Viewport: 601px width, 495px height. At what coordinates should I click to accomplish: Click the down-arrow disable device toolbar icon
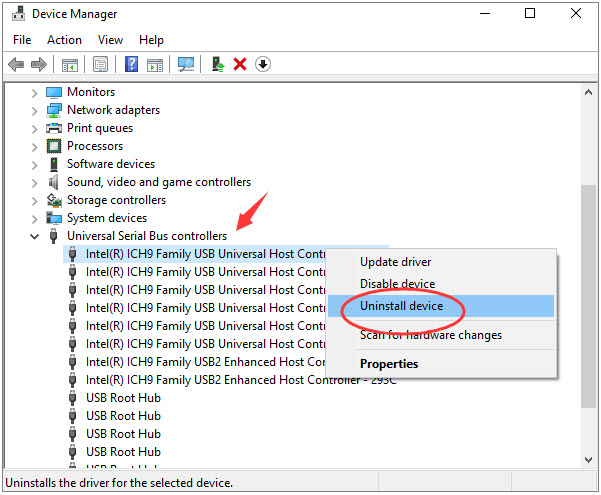(263, 64)
